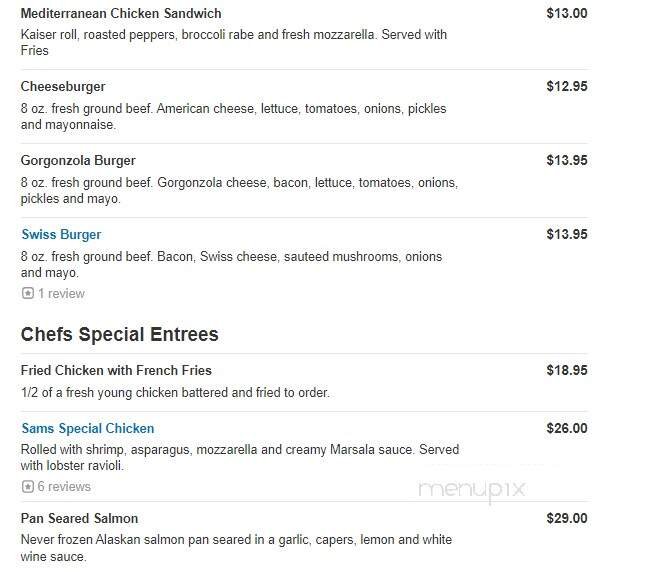The height and width of the screenshot is (572, 651).
Task: Open the Sams Special Chicken link
Action: point(88,429)
